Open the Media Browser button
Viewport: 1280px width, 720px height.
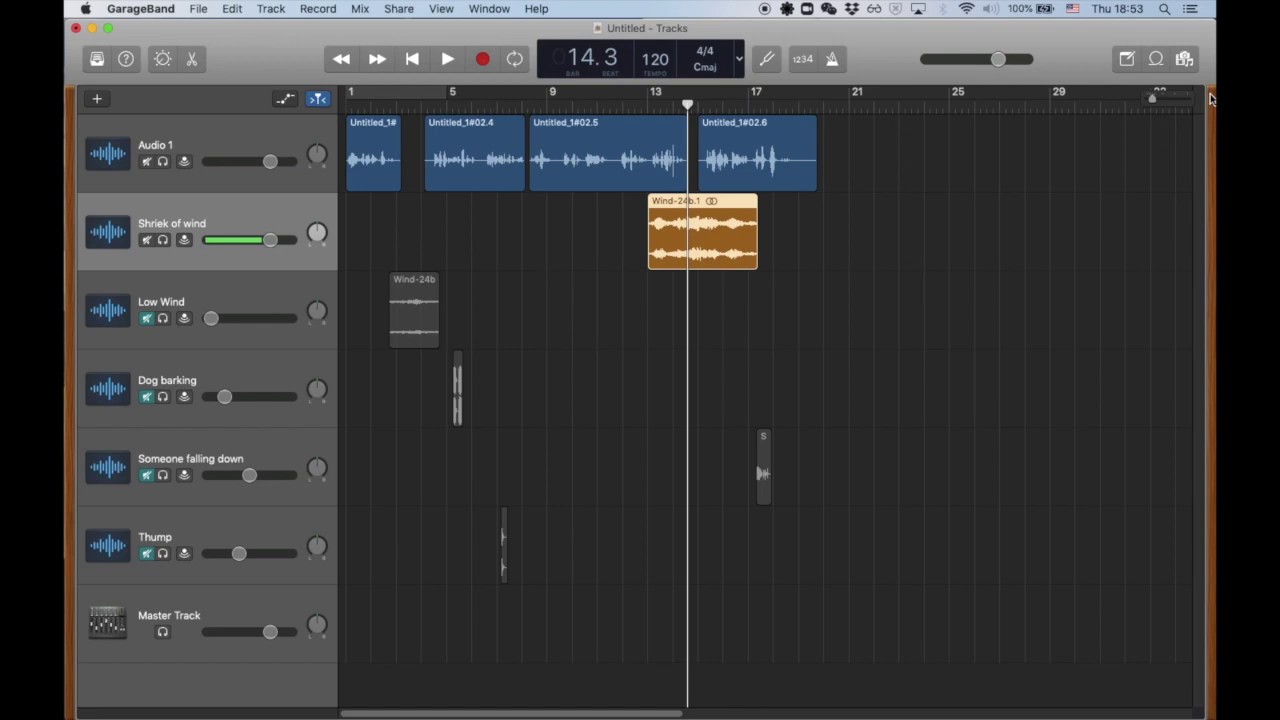pos(1185,59)
